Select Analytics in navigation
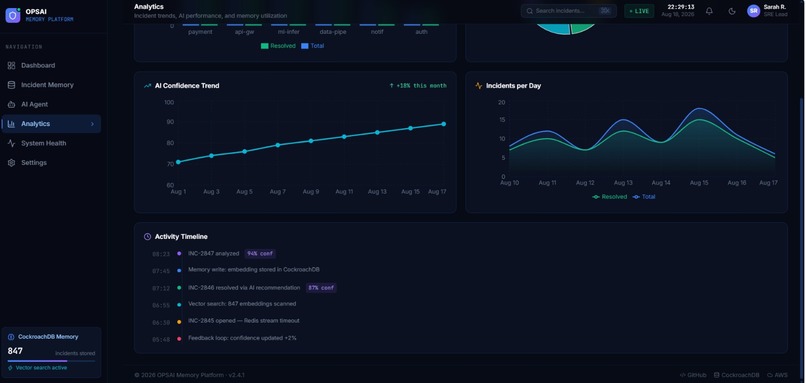 51,124
